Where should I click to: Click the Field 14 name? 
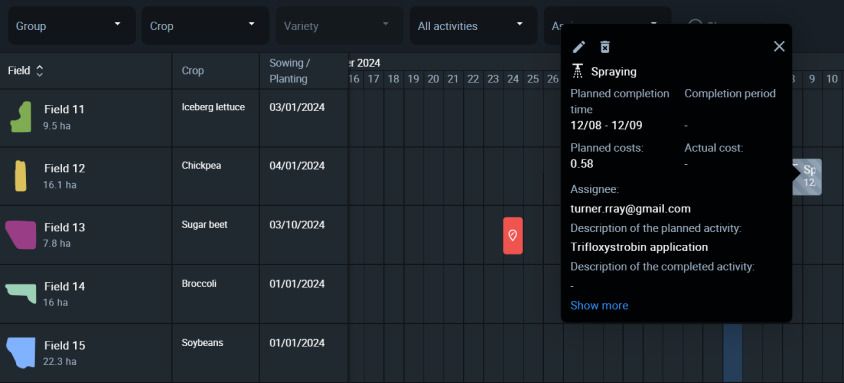point(65,286)
